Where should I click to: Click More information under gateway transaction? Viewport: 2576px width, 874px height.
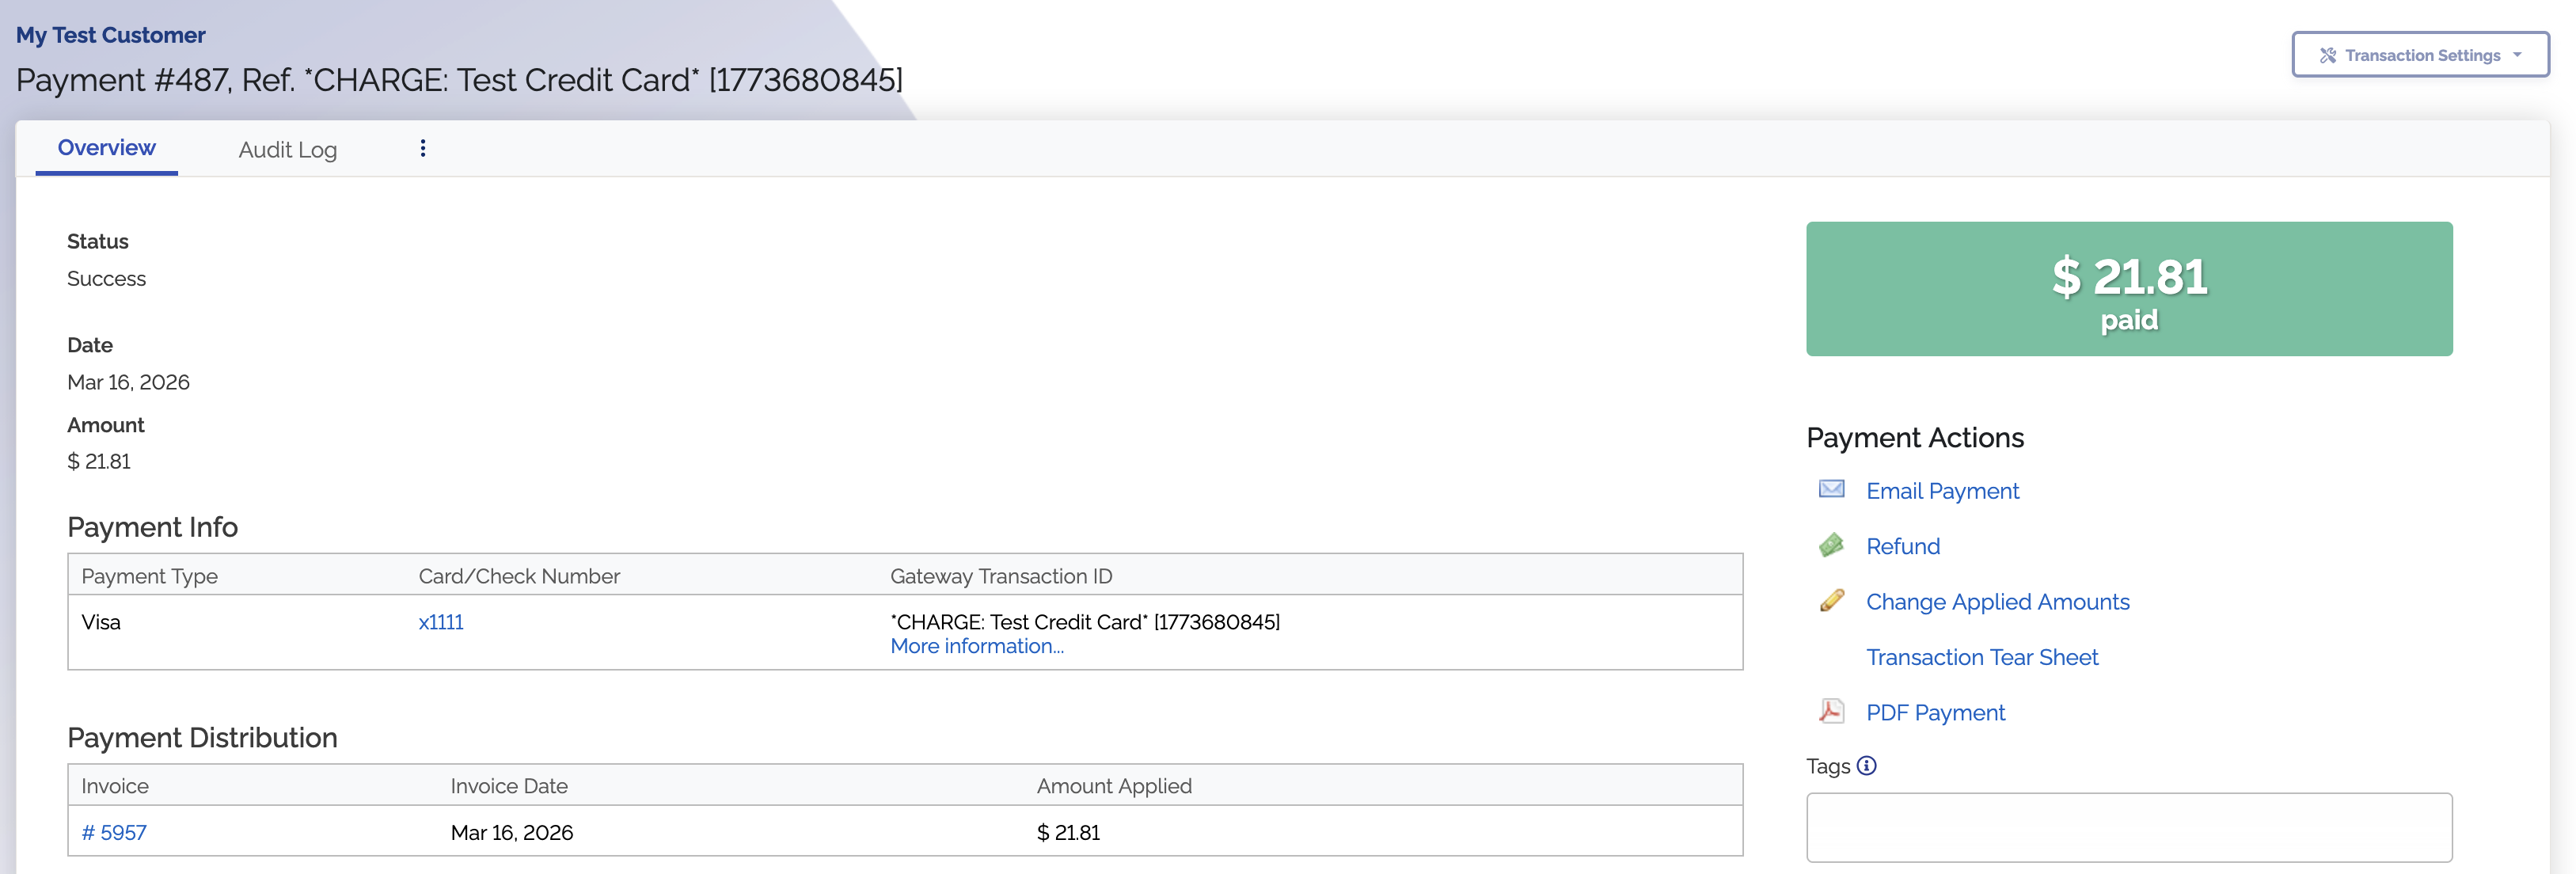[x=976, y=646]
